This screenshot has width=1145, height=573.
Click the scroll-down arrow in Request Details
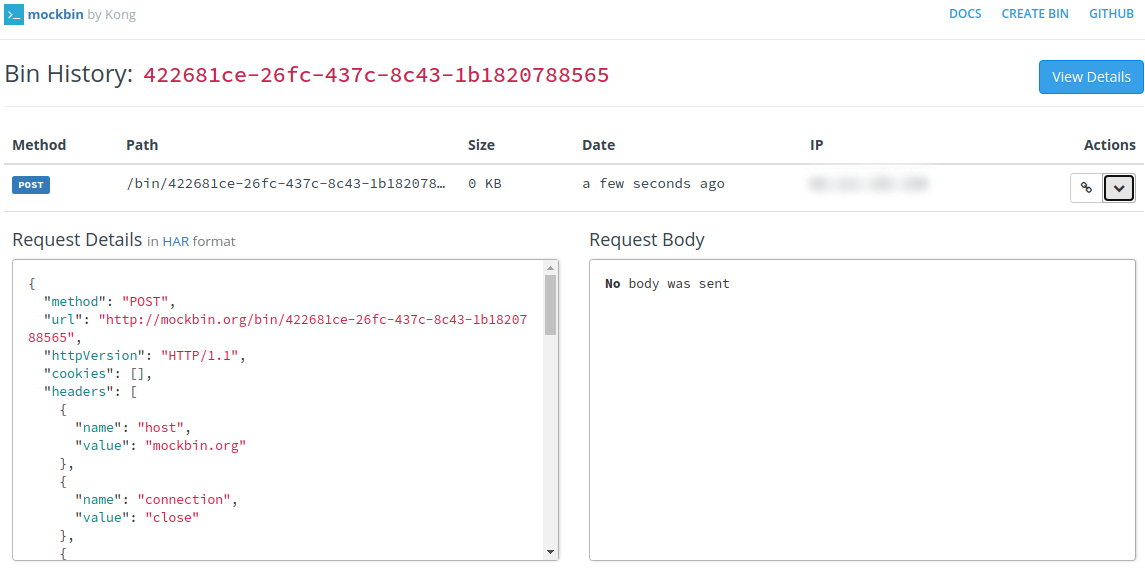tap(551, 552)
